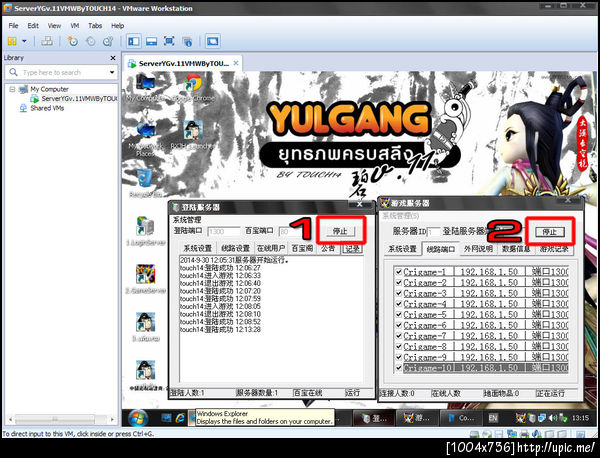
Task: Open the VM menu
Action: pos(75,26)
